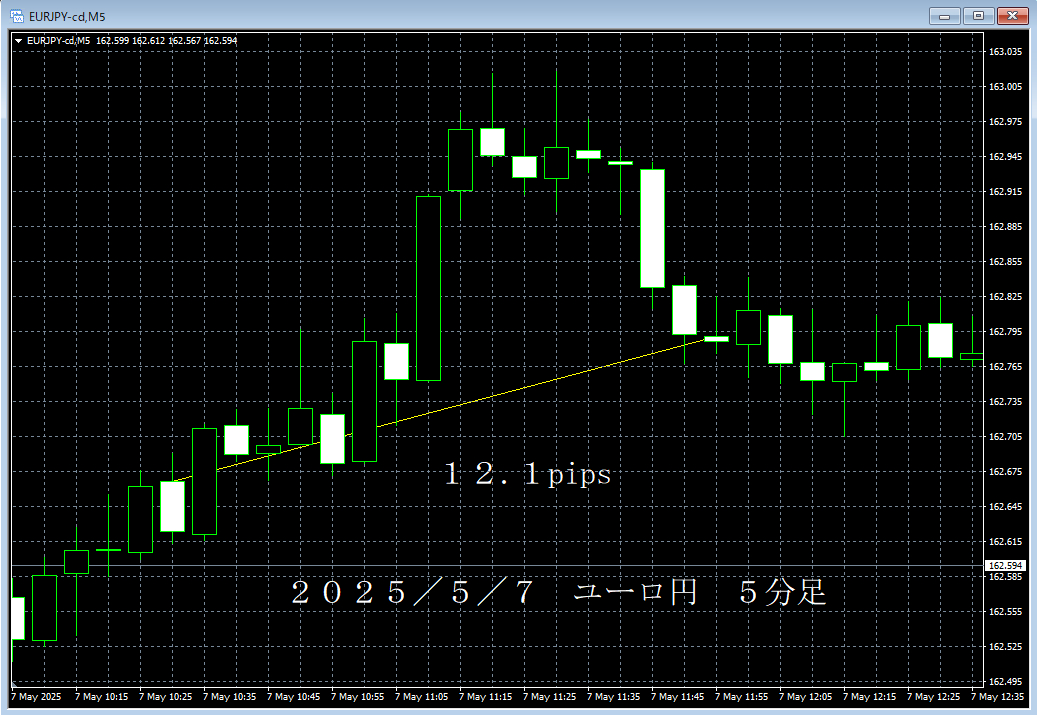Viewport: 1037px width, 715px height.
Task: Click the 162.885 price scale label
Action: tap(1005, 227)
